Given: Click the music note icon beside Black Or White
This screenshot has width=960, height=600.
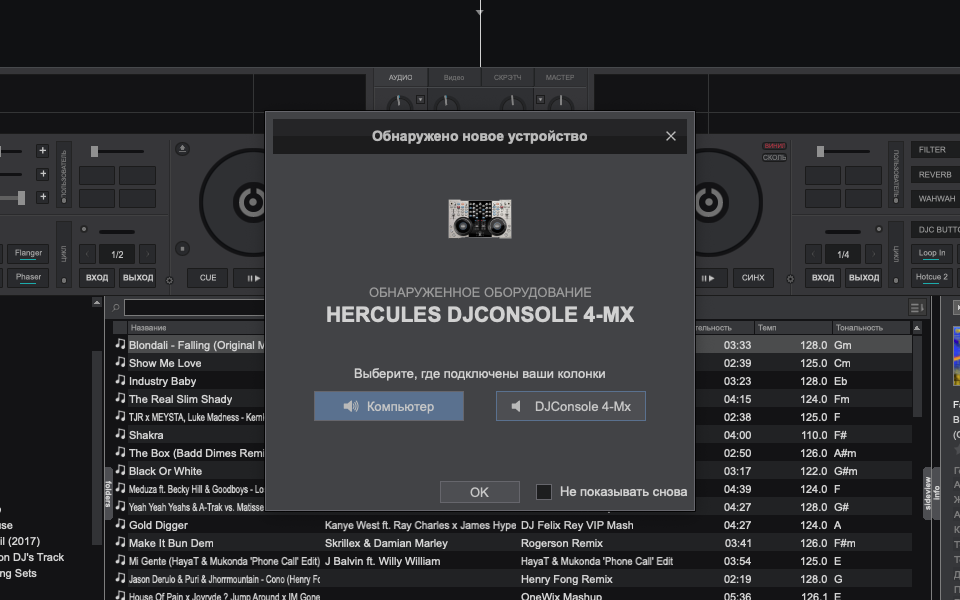Looking at the screenshot, I should 121,470.
